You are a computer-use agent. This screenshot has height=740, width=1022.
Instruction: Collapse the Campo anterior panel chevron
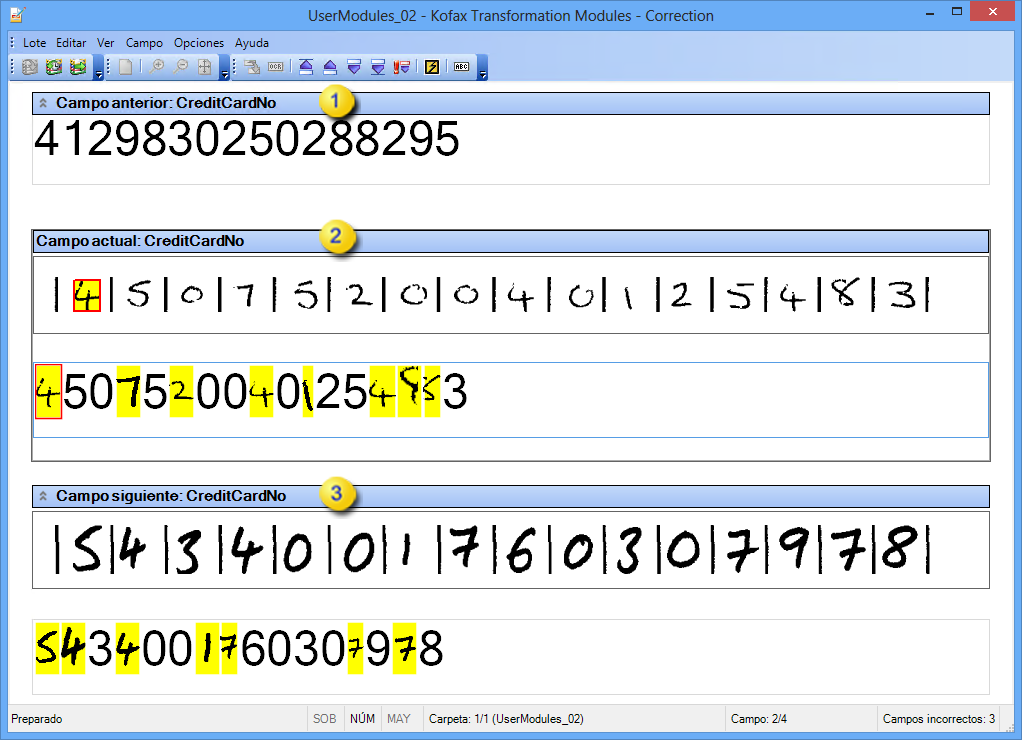tap(42, 103)
